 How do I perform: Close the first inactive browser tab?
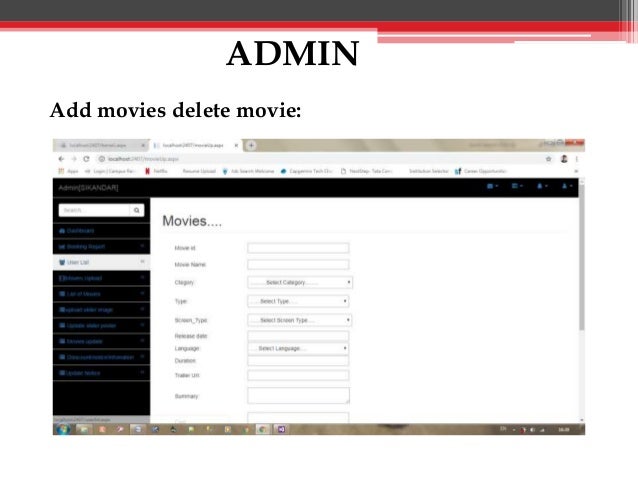click(x=143, y=145)
